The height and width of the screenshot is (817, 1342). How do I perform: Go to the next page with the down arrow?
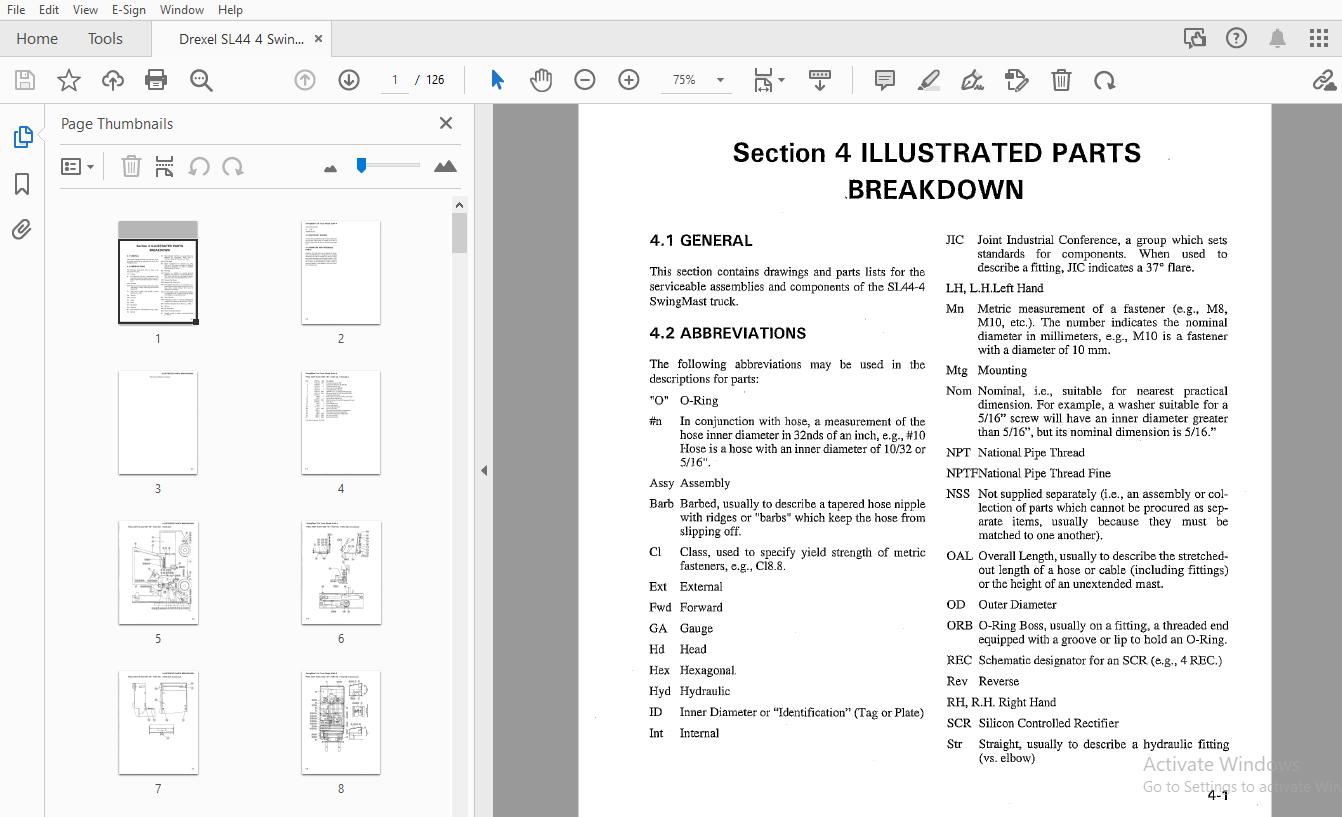pyautogui.click(x=349, y=80)
